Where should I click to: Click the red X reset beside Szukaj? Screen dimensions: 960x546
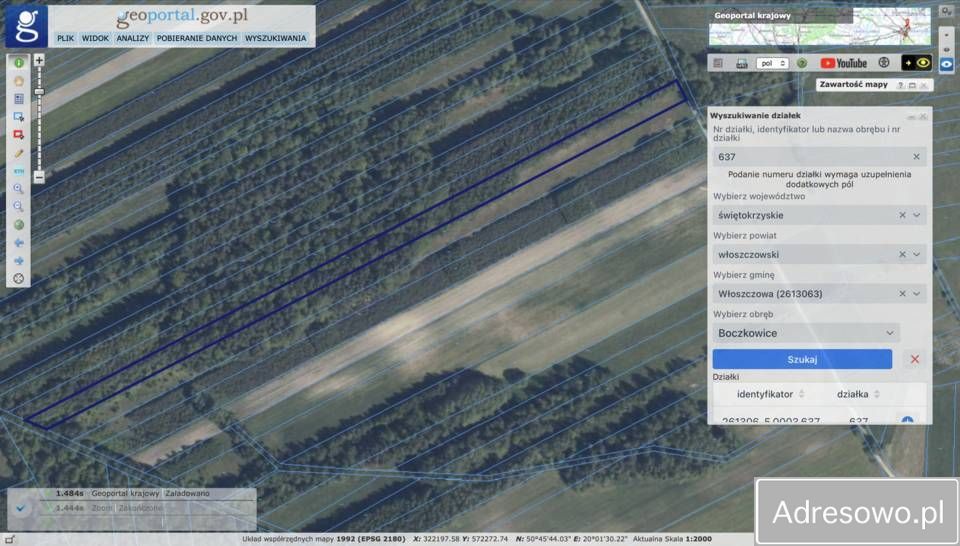click(x=915, y=359)
